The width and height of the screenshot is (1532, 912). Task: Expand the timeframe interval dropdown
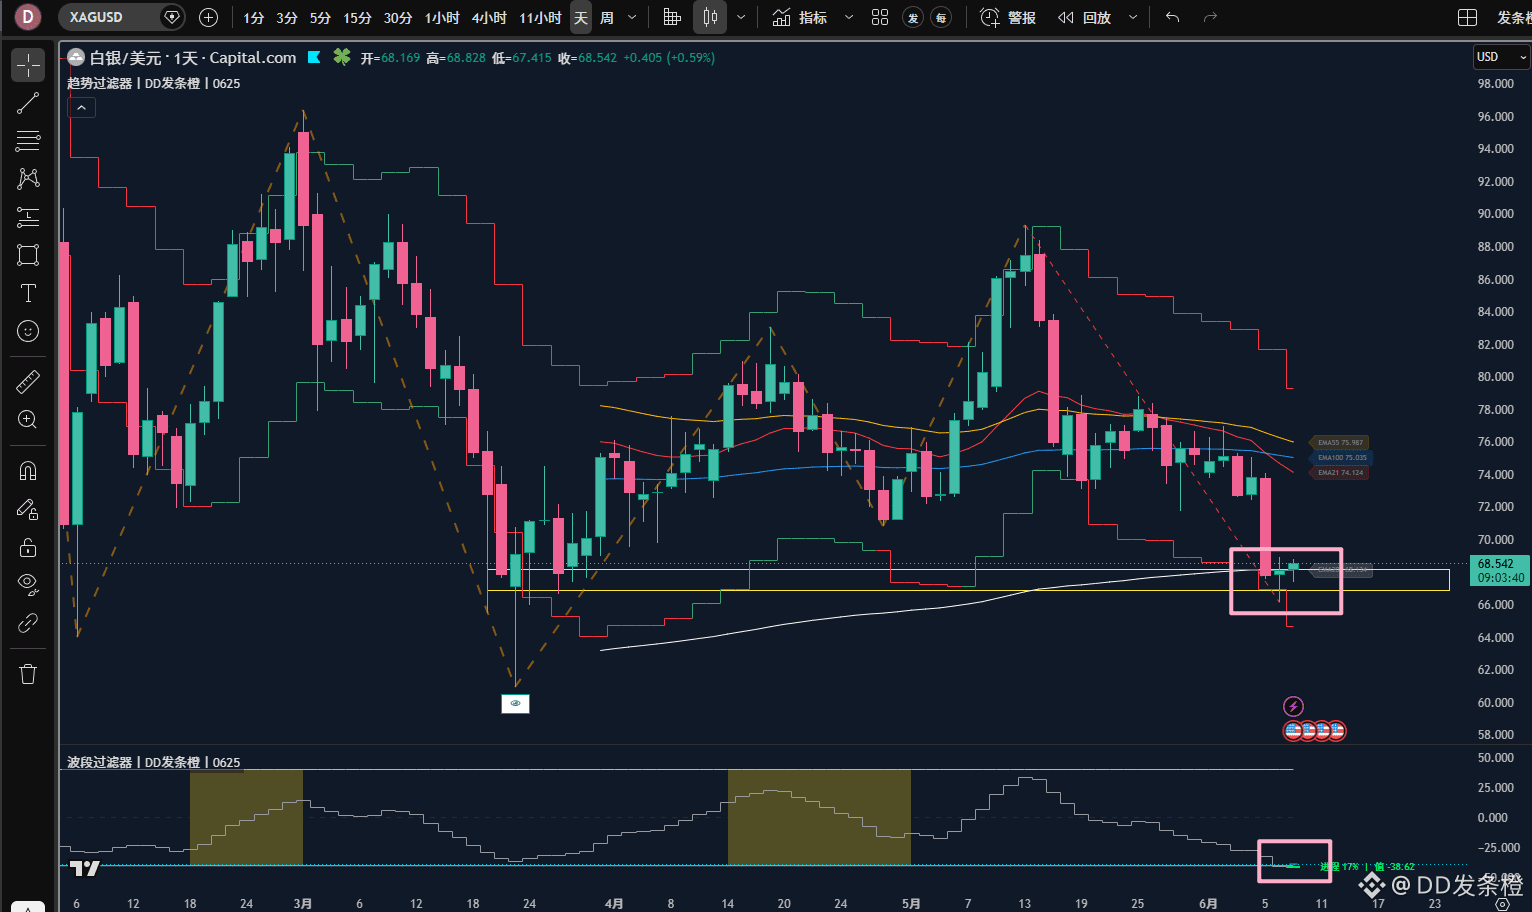[632, 18]
